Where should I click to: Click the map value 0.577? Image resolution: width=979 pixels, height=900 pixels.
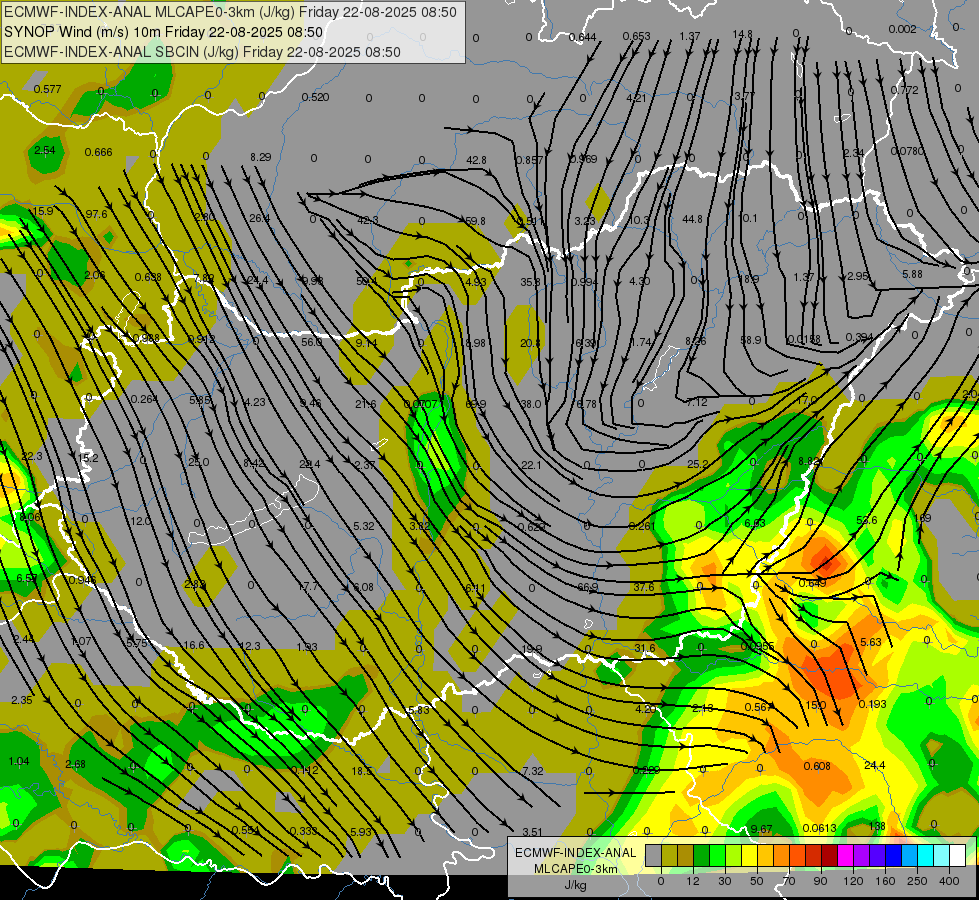(x=47, y=89)
